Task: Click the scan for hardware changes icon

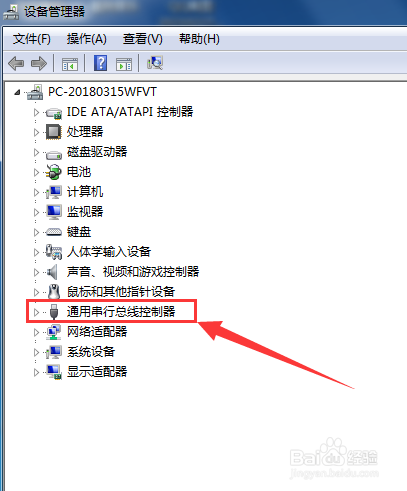Action: tap(155, 63)
